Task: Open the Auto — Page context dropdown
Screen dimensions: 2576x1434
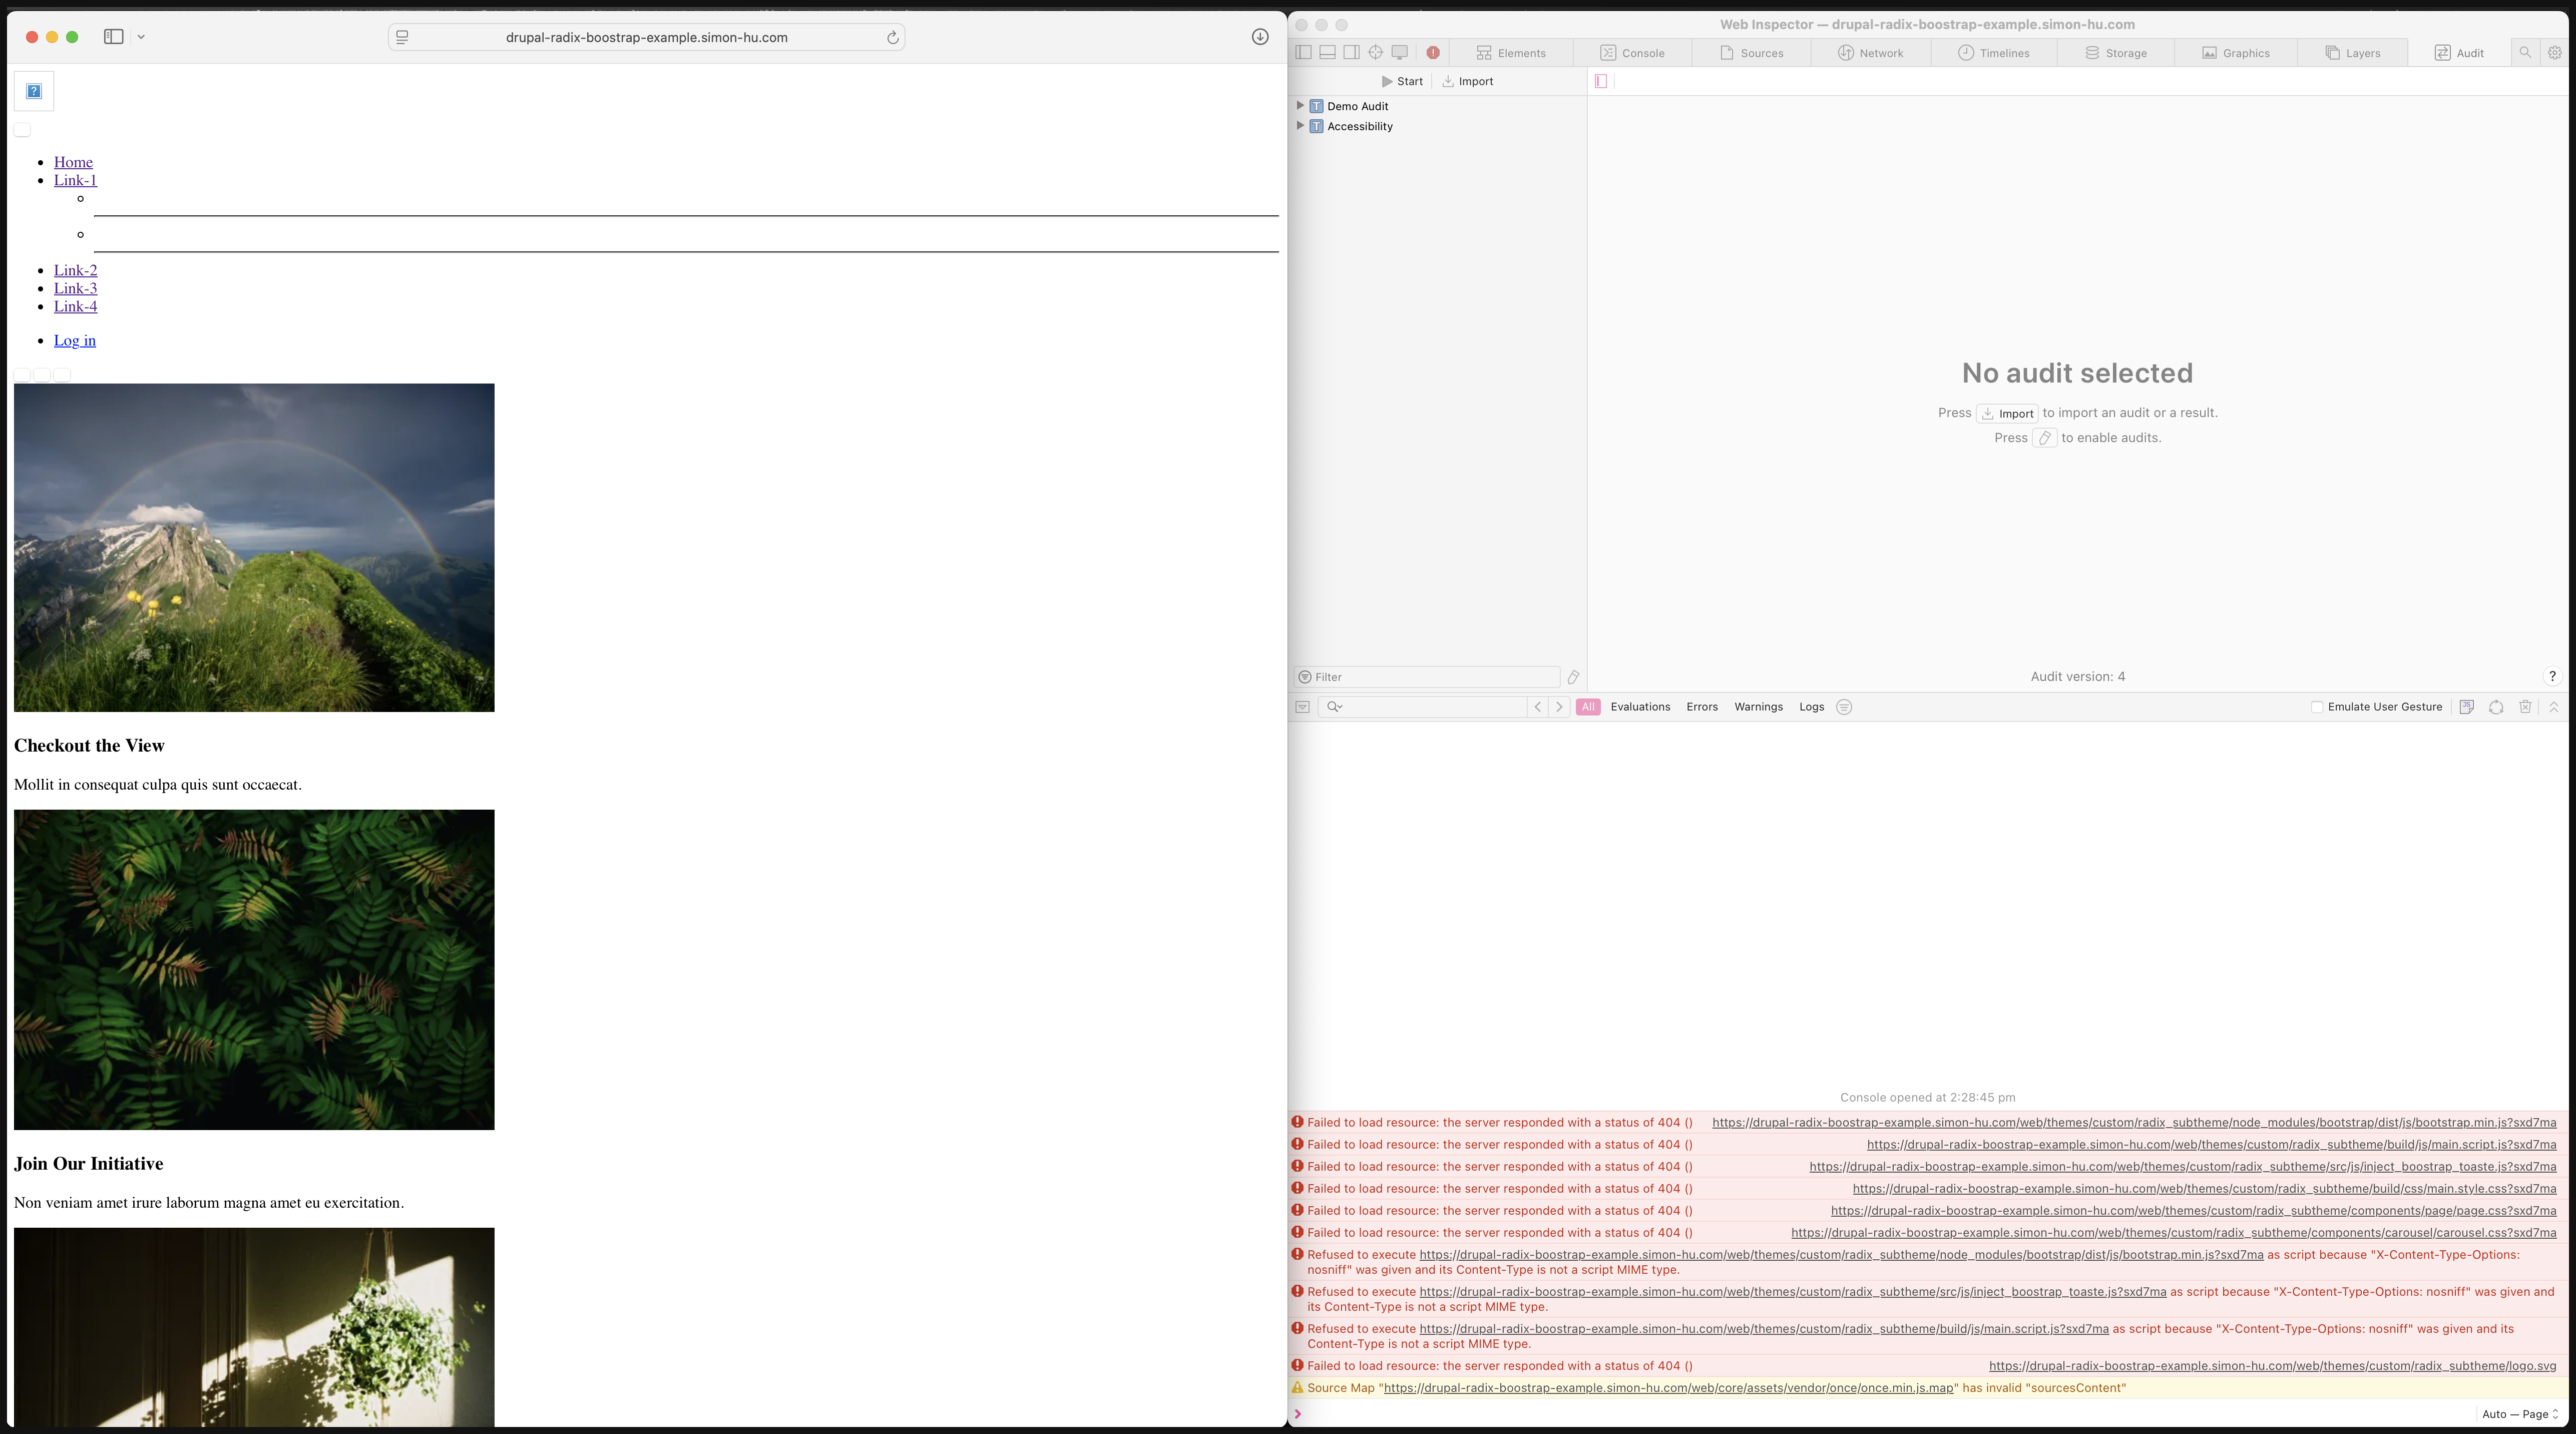Action: [x=2519, y=1414]
